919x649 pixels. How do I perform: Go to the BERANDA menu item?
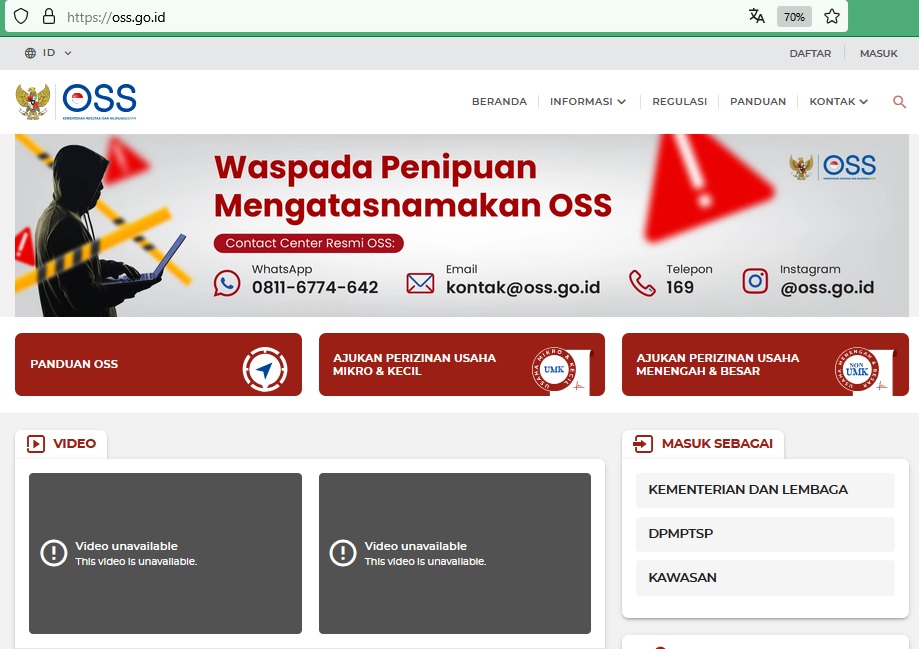tap(499, 101)
